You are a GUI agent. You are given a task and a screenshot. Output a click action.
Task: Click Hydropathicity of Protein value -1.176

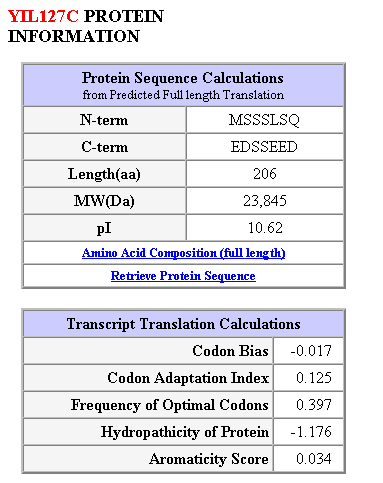(x=311, y=432)
